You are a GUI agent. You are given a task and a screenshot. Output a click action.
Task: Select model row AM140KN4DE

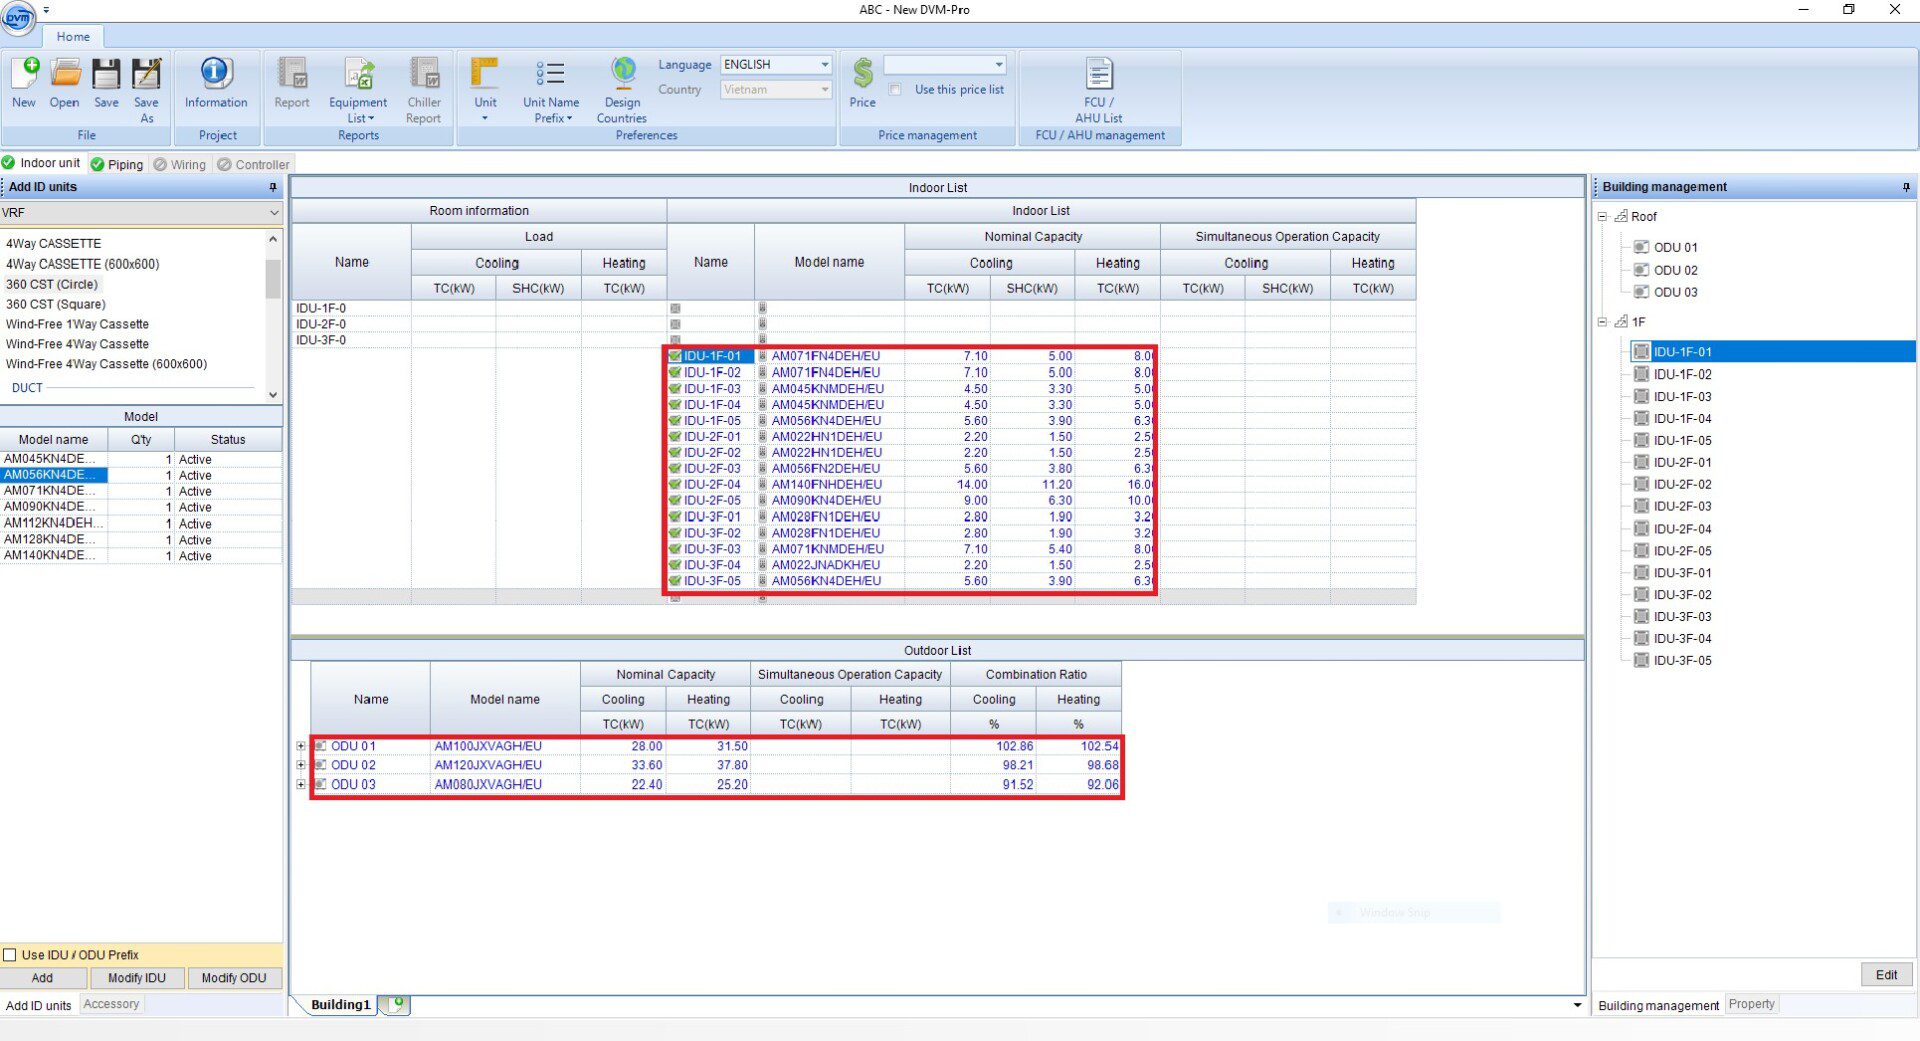(x=141, y=556)
